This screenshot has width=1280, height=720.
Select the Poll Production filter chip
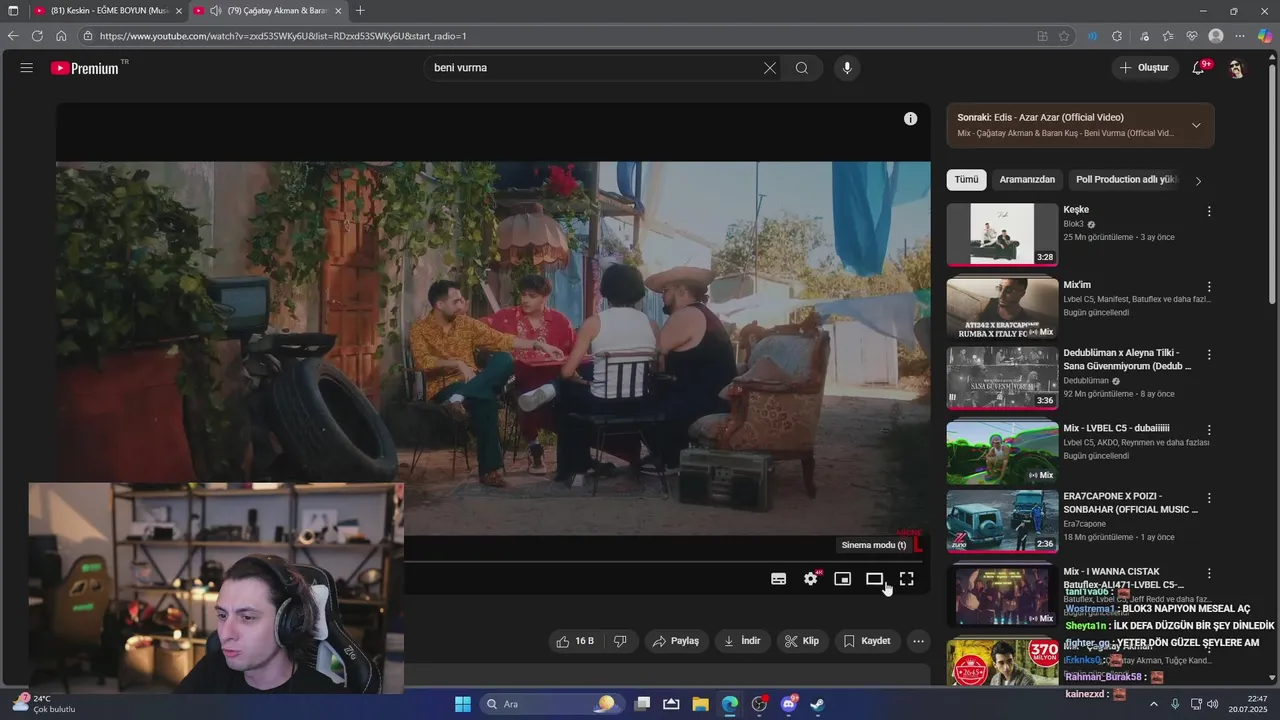tap(1127, 180)
